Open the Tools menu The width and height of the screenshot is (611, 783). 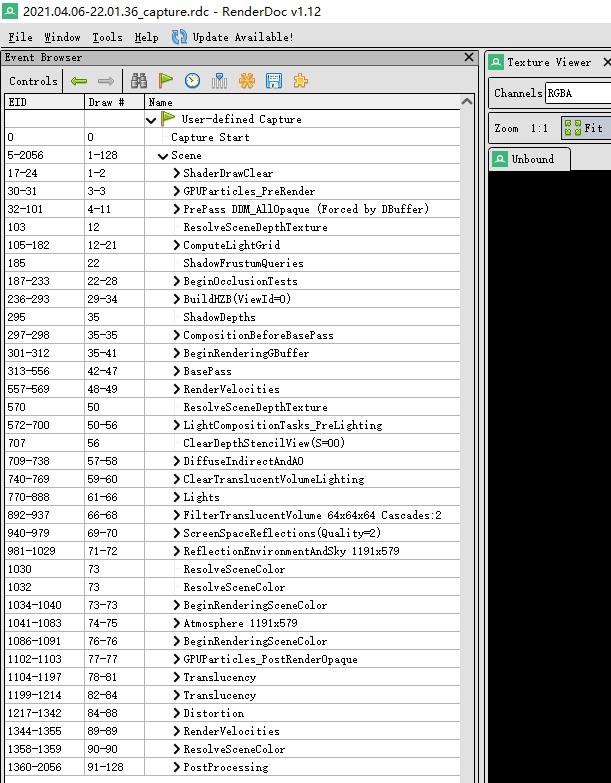pyautogui.click(x=107, y=37)
